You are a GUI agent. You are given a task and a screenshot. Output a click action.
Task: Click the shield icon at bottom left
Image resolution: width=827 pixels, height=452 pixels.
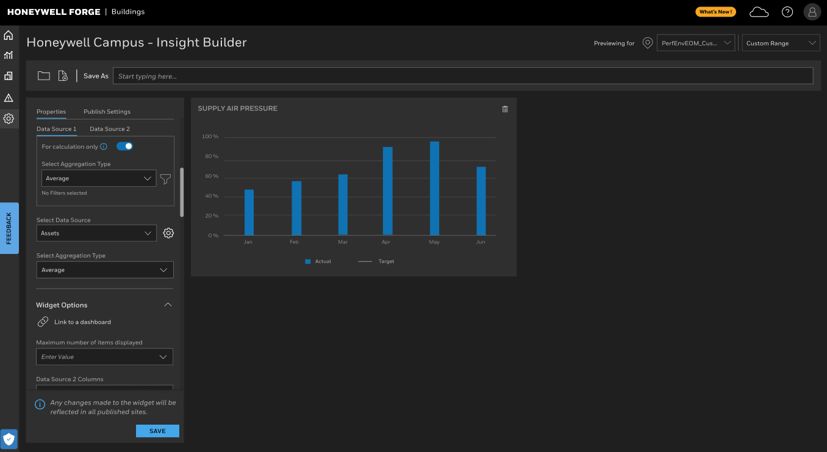(9, 439)
